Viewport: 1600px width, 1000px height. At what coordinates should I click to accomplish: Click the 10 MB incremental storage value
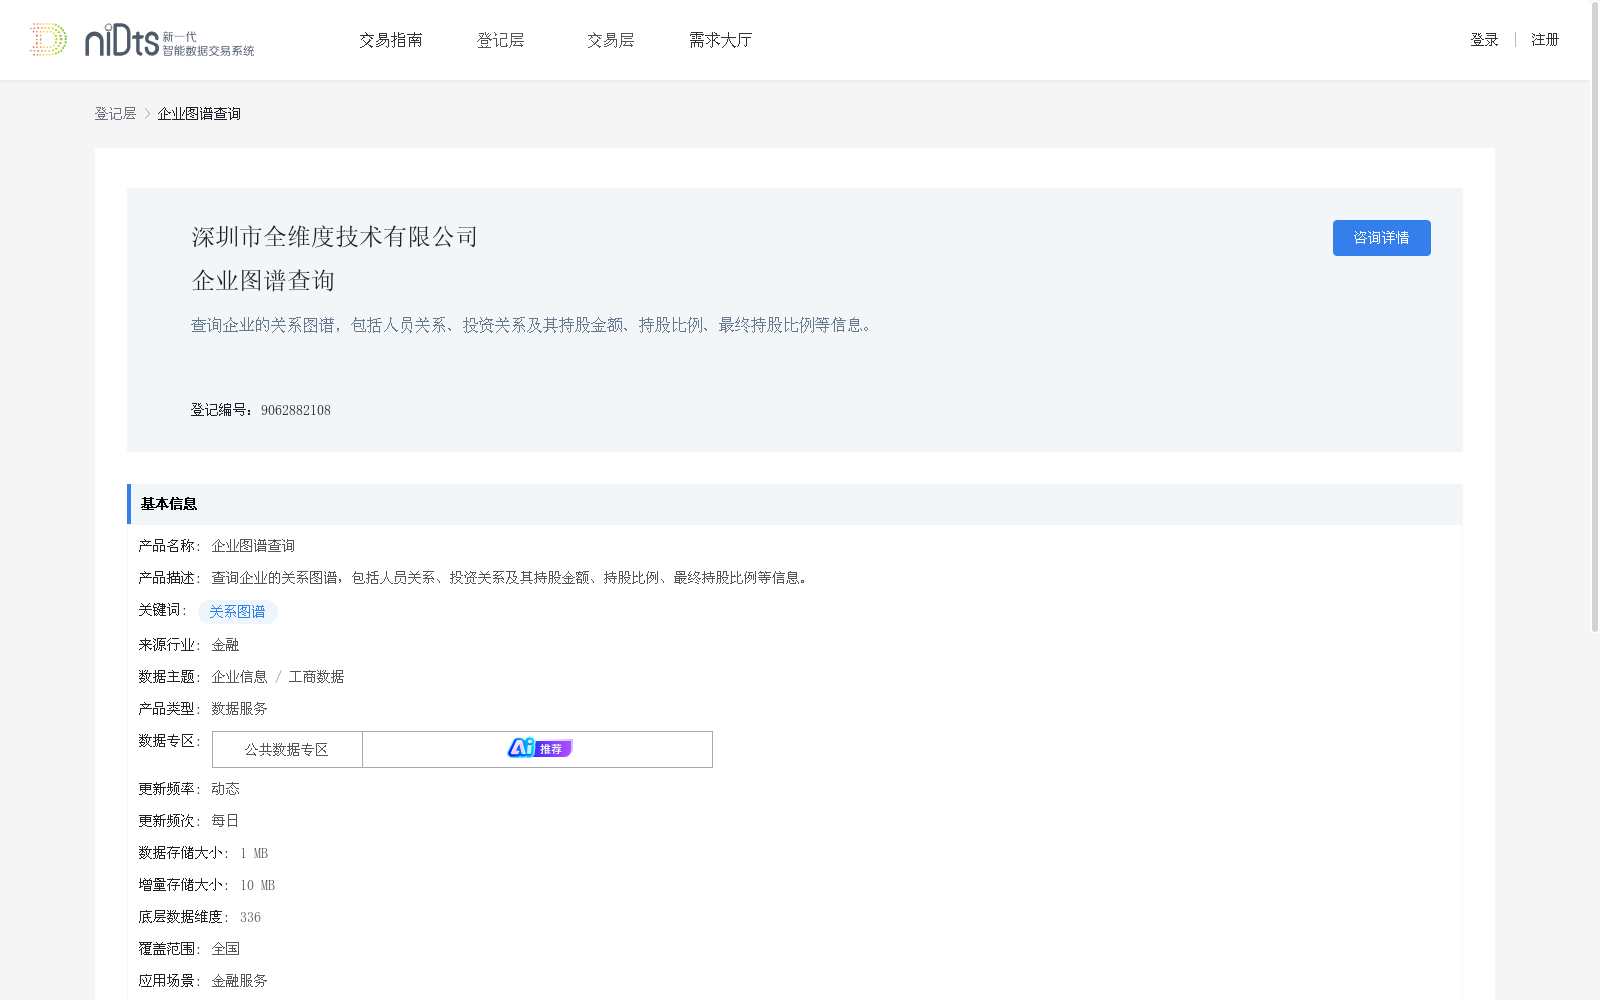coord(257,885)
